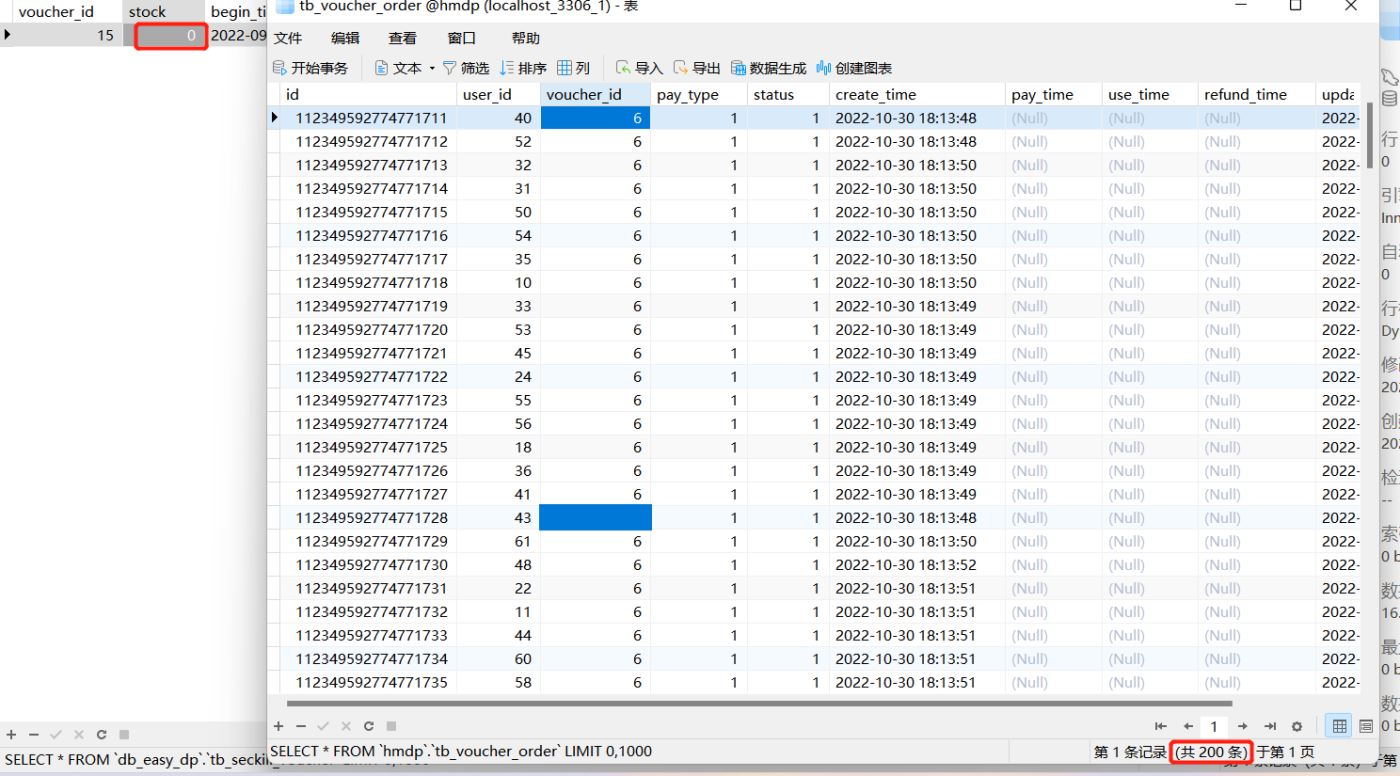Open the 列 columns chooser
1400x776 pixels.
pos(574,68)
